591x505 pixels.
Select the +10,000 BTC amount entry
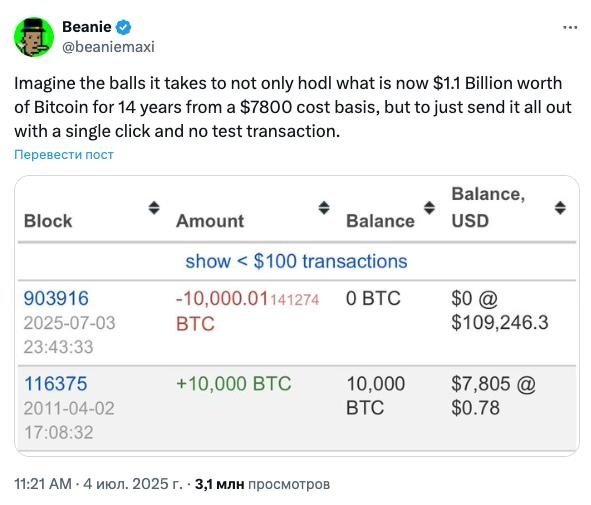(234, 384)
